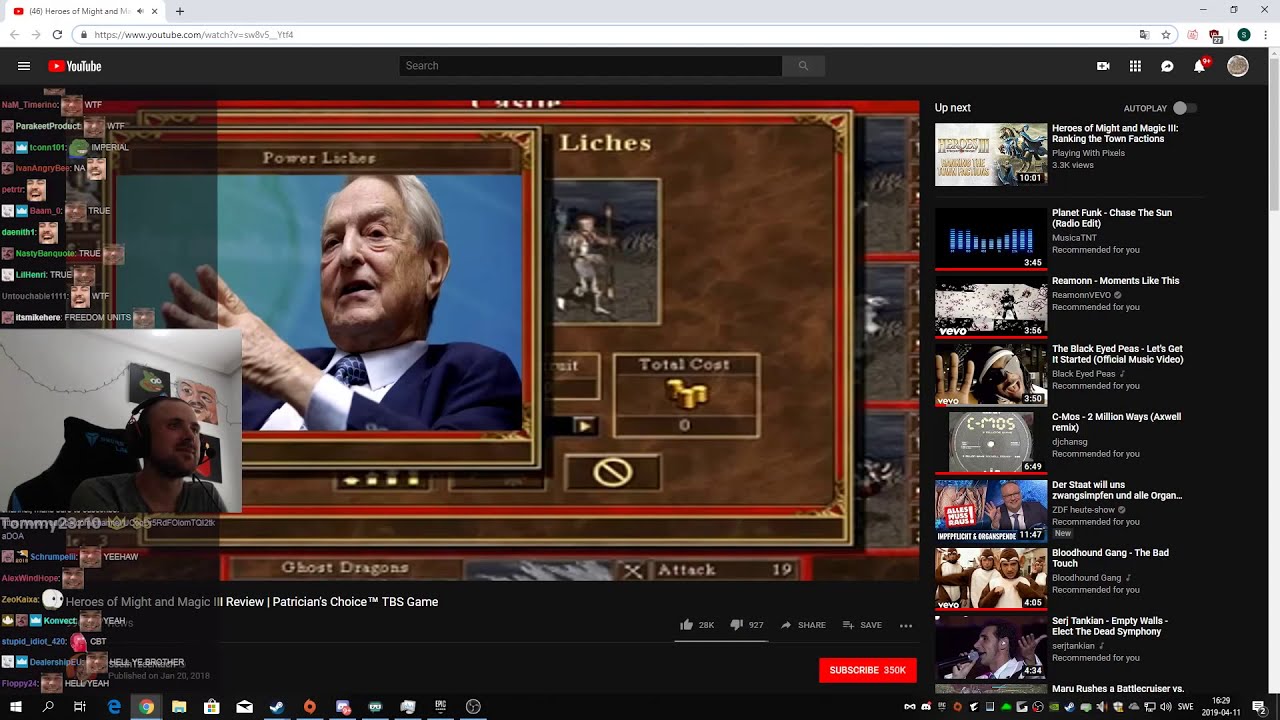
Task: Reload the current page
Action: pyautogui.click(x=57, y=35)
